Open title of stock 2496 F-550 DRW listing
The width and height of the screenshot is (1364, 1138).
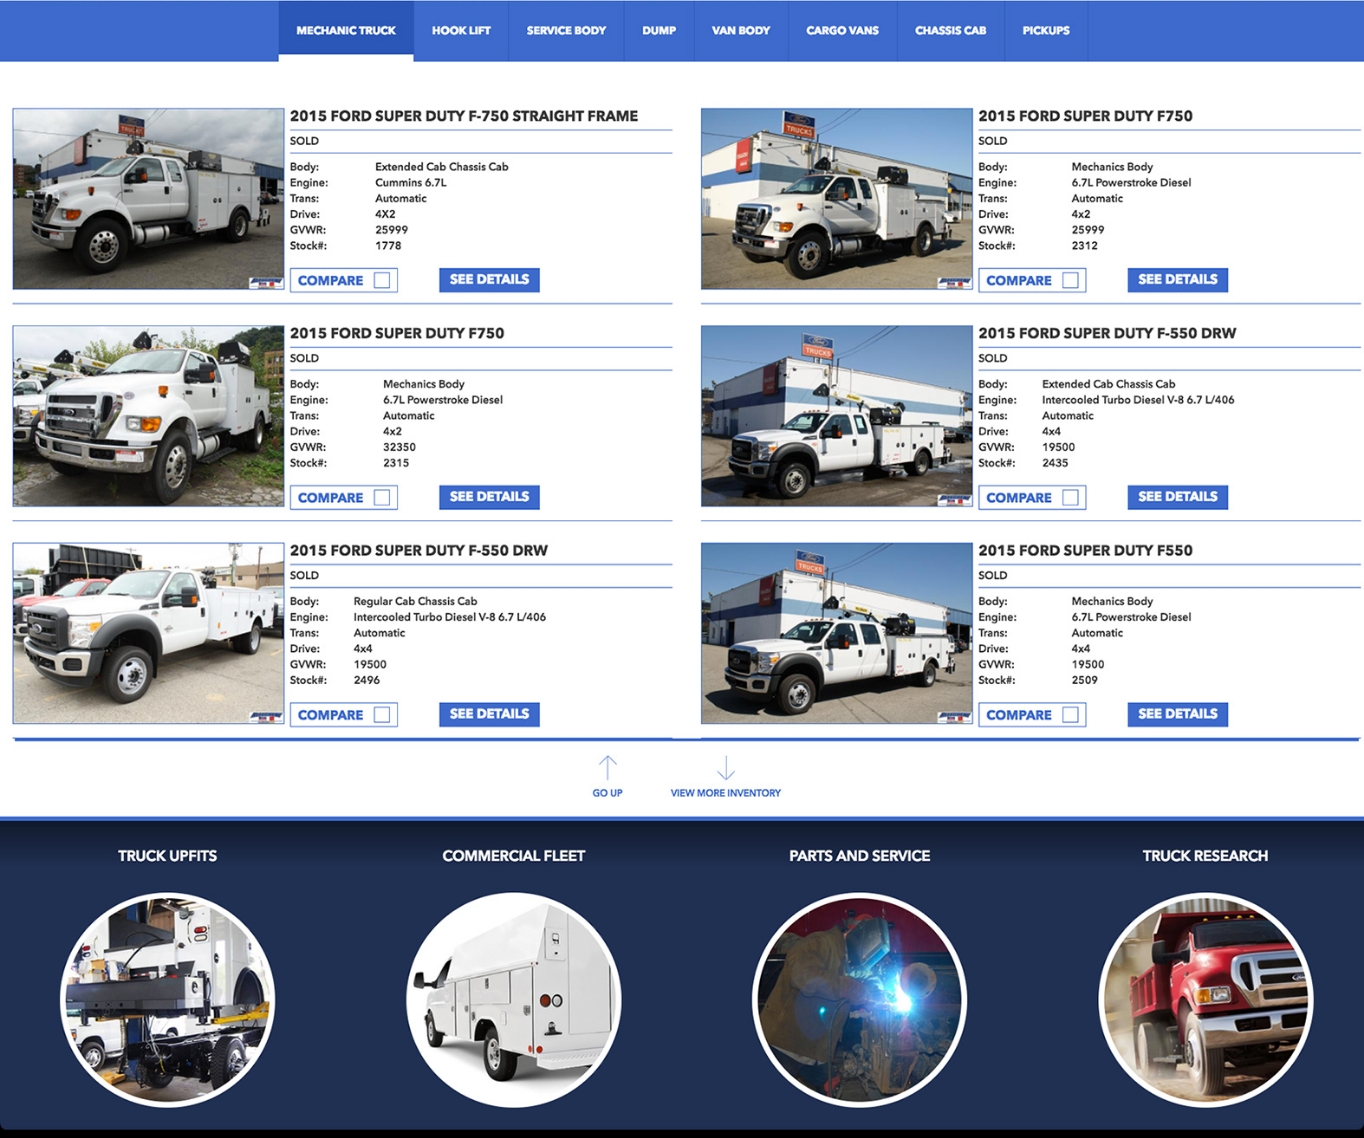(419, 550)
